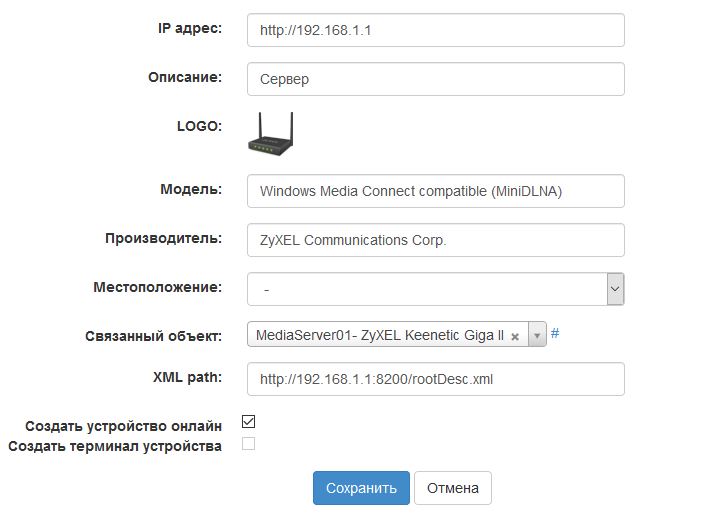
Task: Click into the Описание text field
Action: click(x=435, y=79)
